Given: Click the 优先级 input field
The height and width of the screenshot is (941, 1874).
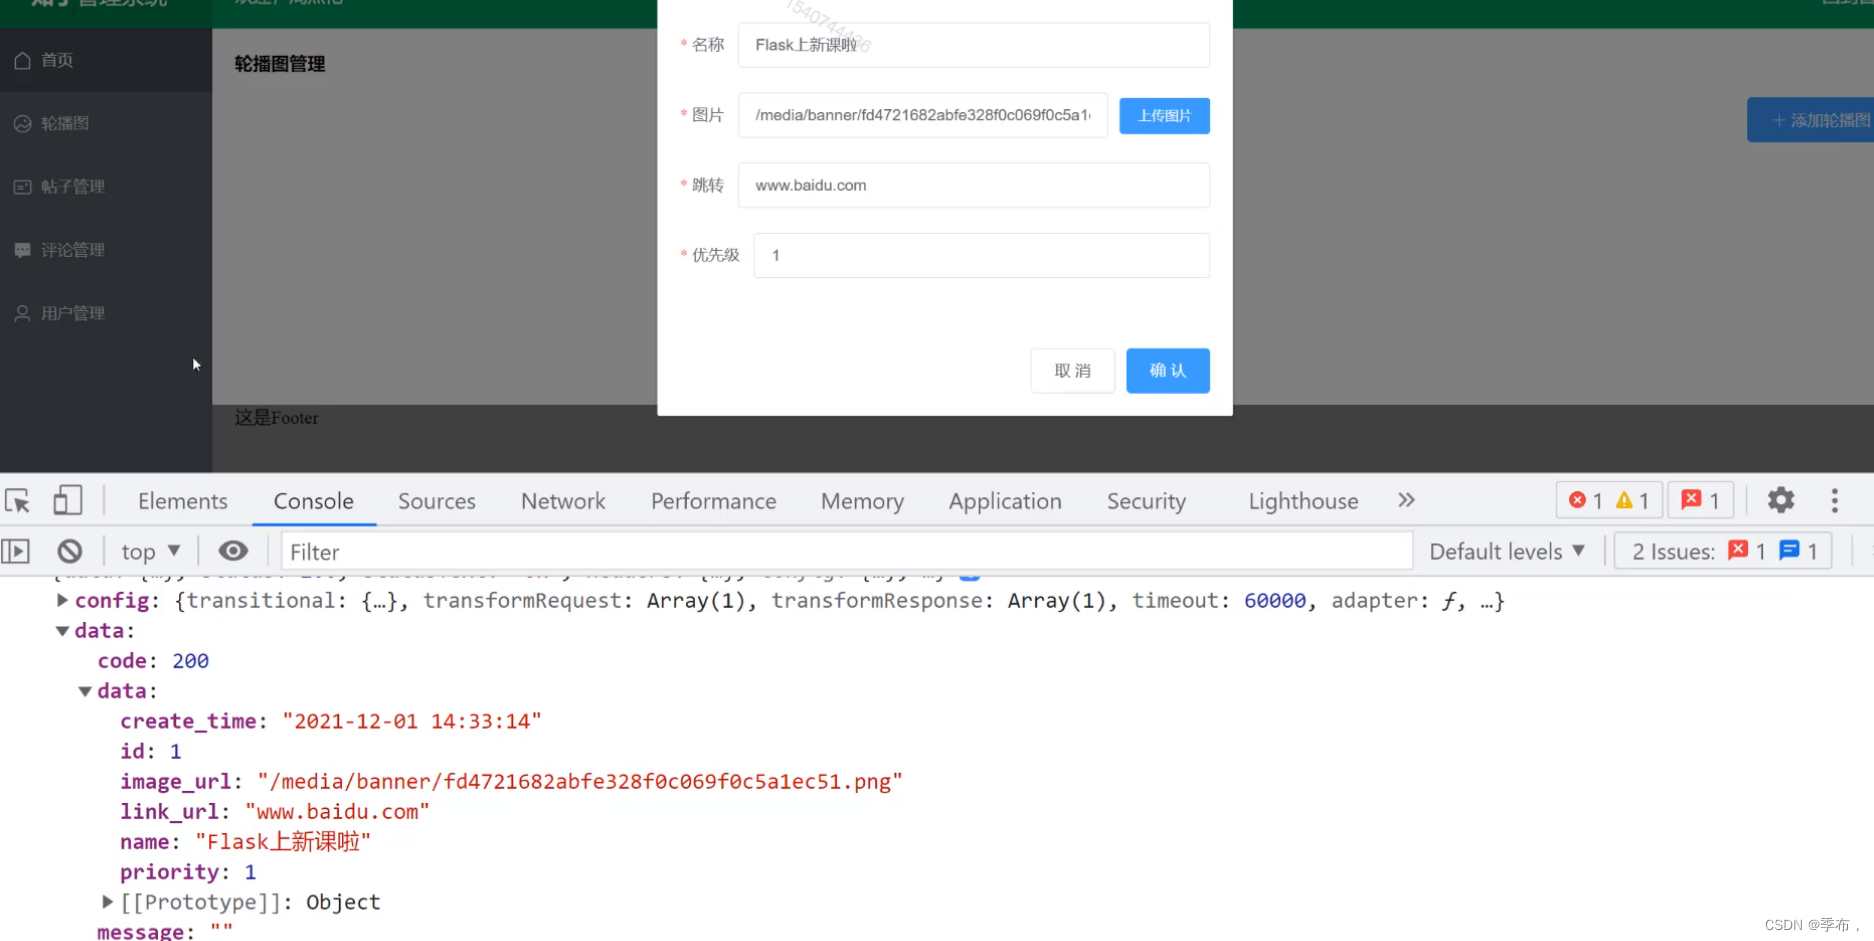Looking at the screenshot, I should tap(981, 255).
